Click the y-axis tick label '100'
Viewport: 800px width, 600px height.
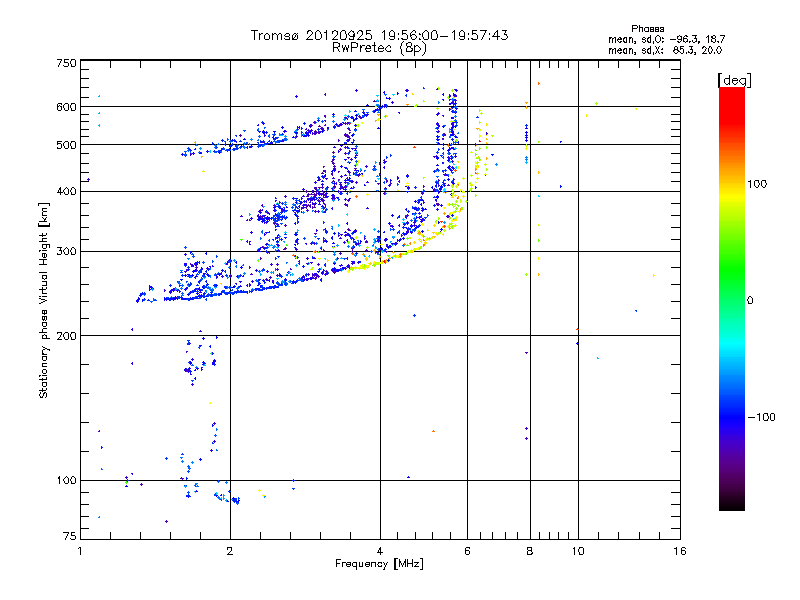[x=67, y=480]
